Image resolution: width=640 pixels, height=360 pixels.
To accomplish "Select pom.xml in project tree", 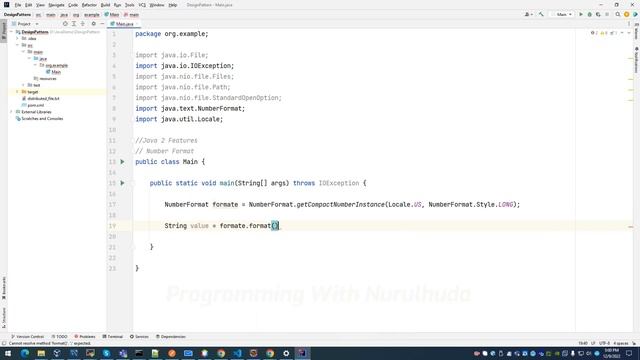I will (x=33, y=105).
